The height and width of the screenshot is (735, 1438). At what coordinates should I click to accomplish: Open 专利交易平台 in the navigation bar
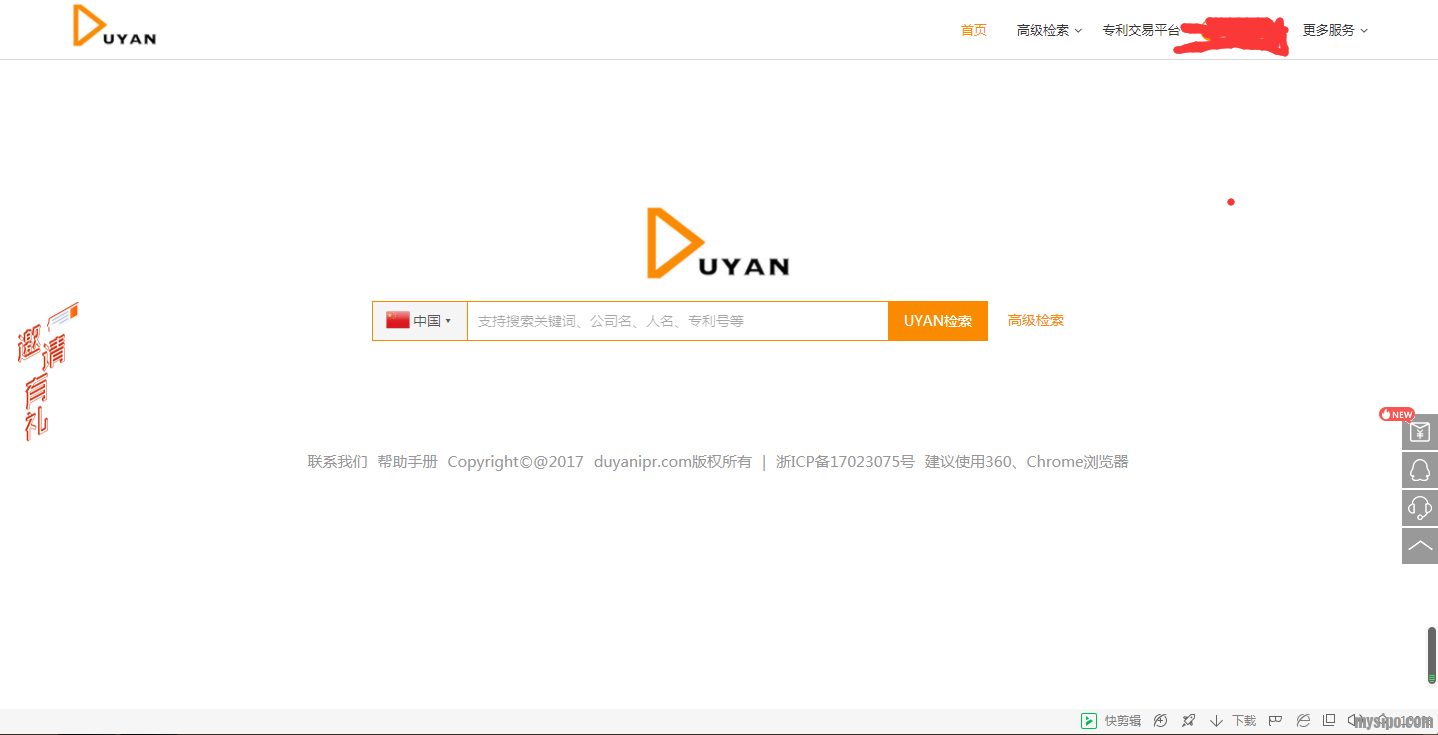click(1140, 30)
